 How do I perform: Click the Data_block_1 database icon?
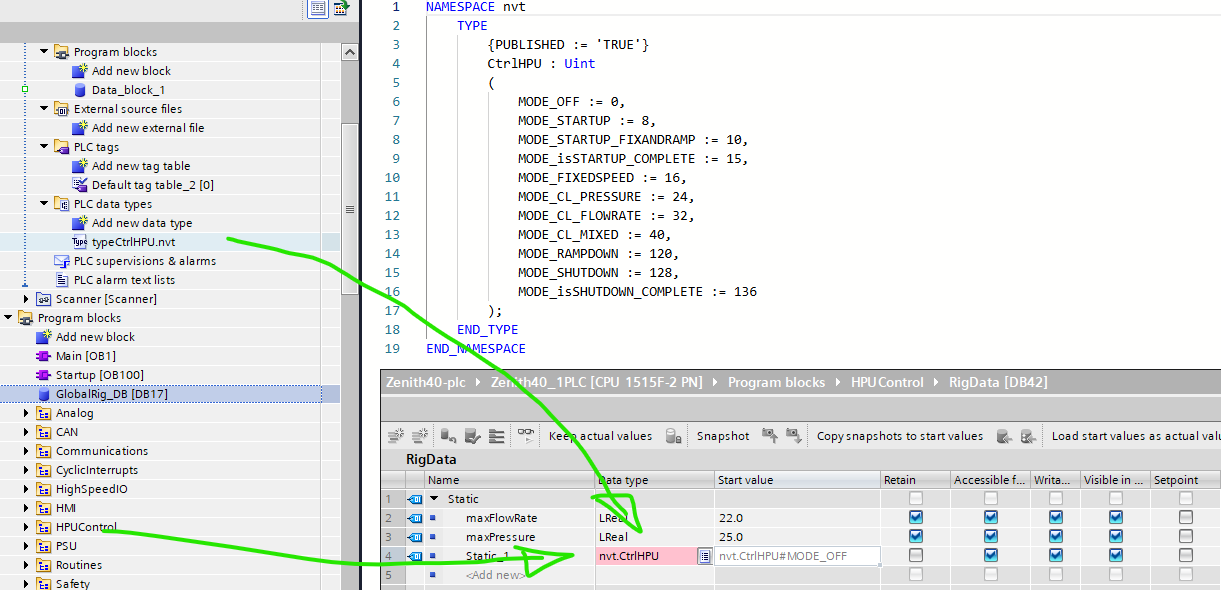click(81, 90)
